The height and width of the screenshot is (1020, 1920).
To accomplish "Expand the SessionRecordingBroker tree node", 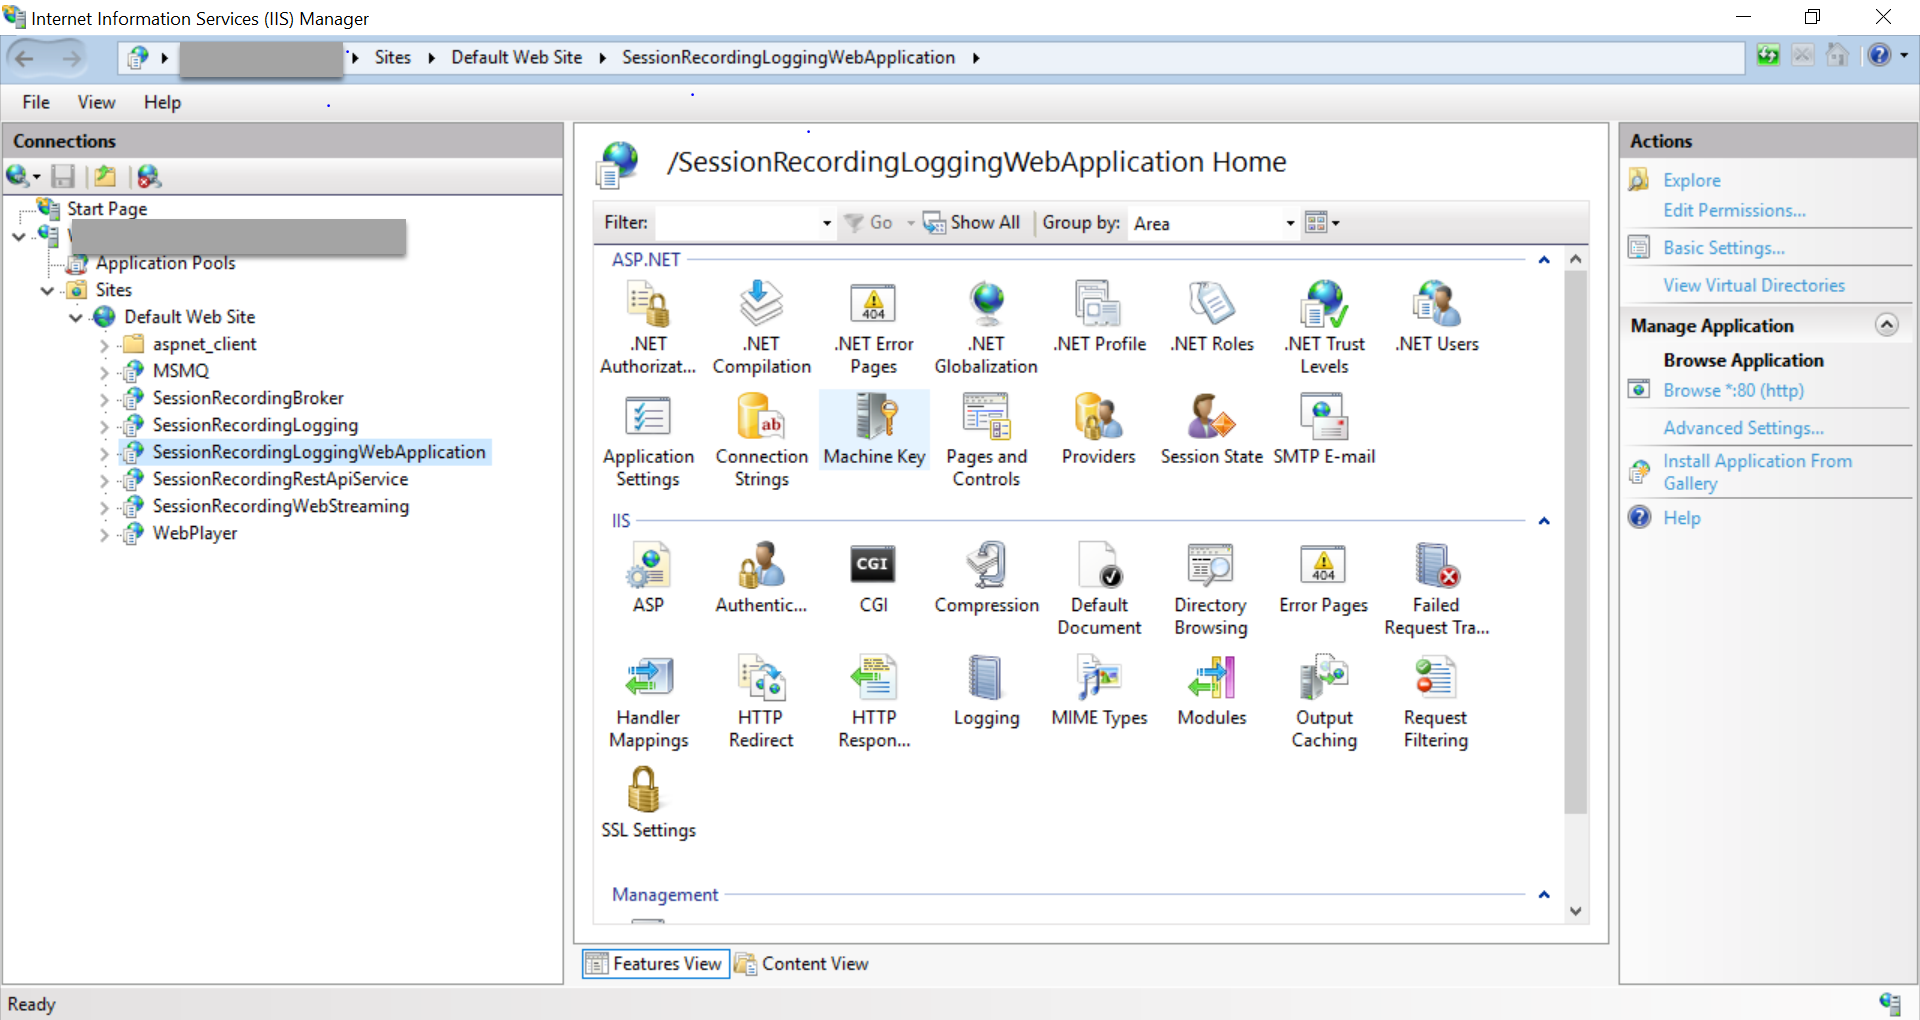I will pyautogui.click(x=104, y=397).
